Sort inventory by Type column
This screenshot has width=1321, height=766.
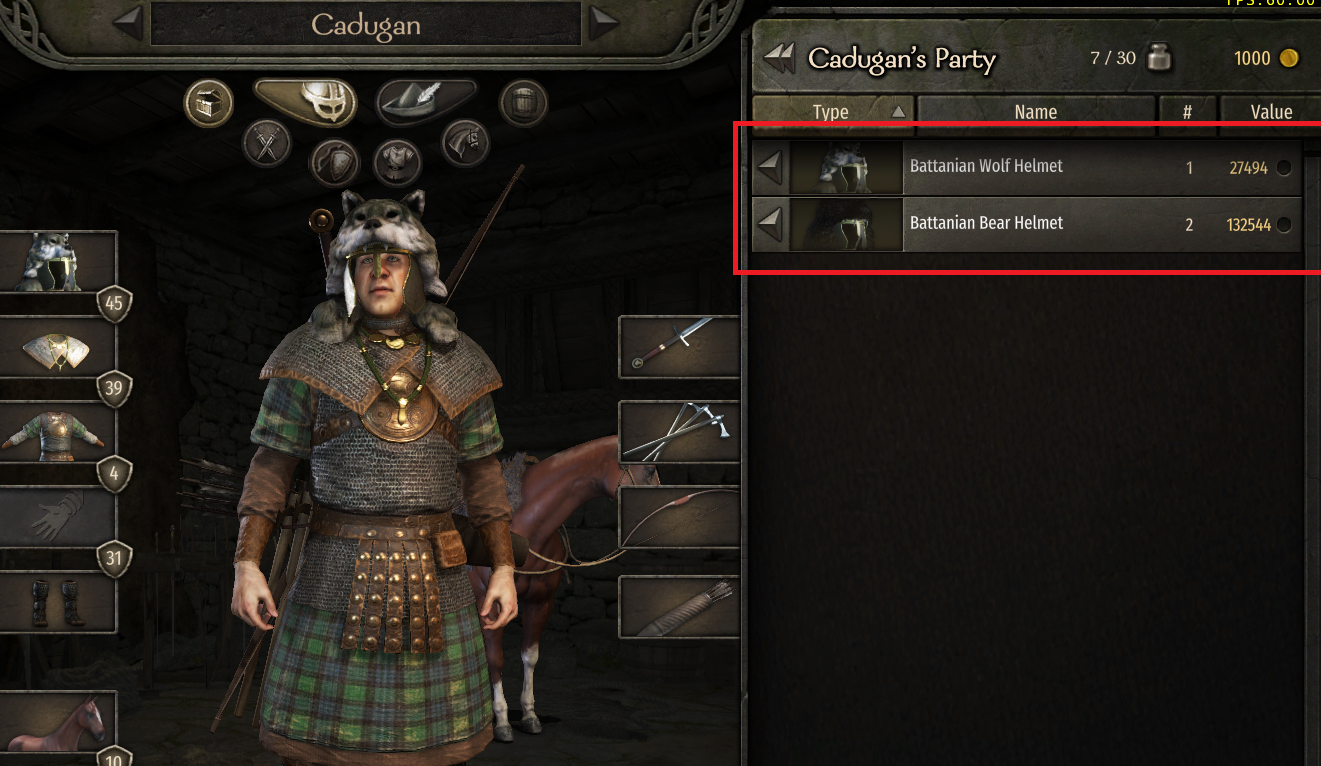pos(832,112)
